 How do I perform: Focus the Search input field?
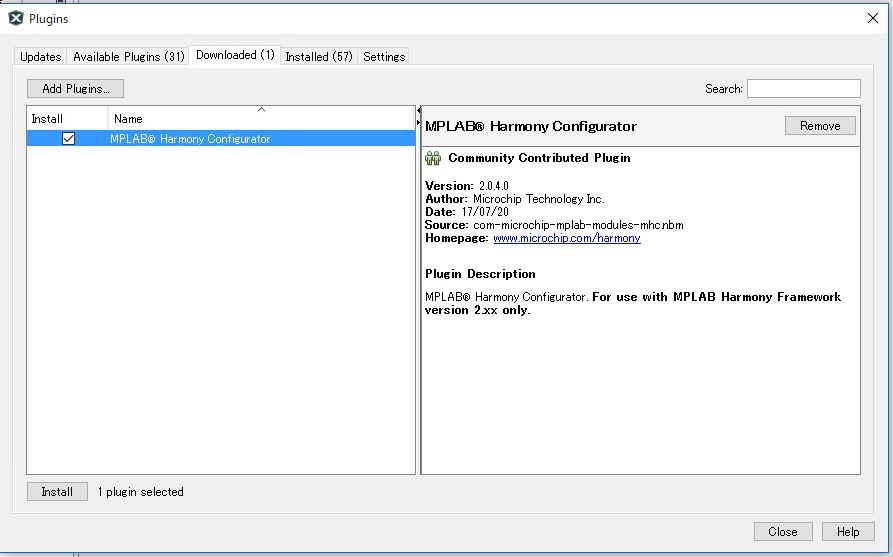[804, 88]
